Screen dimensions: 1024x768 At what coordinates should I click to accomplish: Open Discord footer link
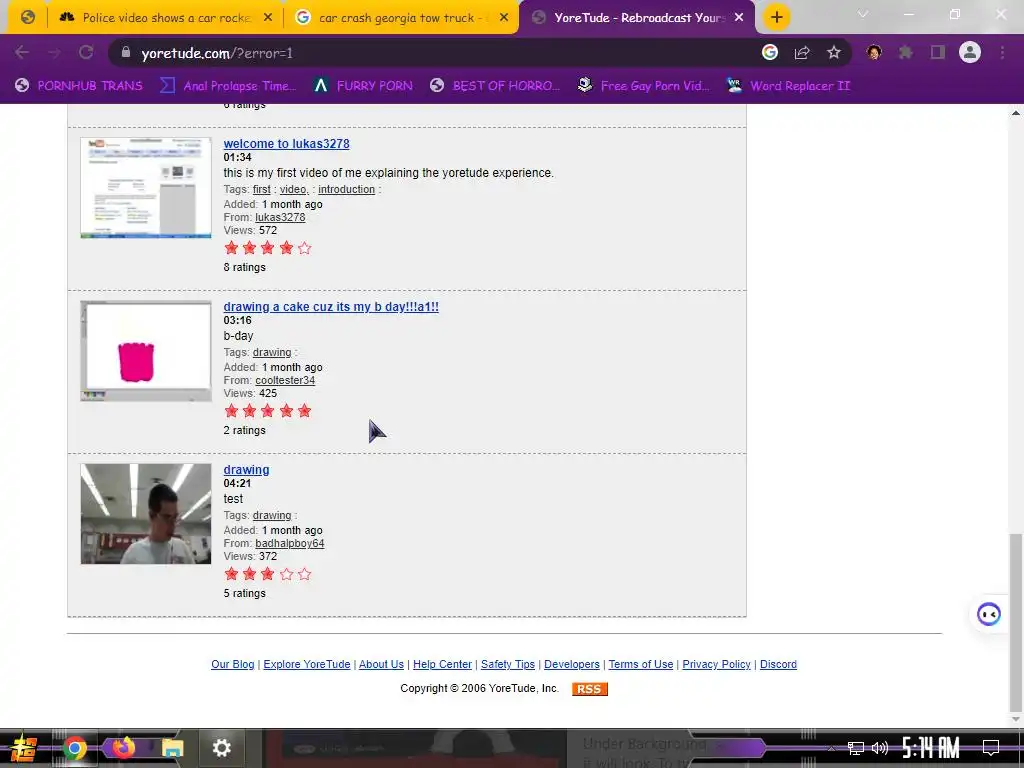click(x=778, y=664)
